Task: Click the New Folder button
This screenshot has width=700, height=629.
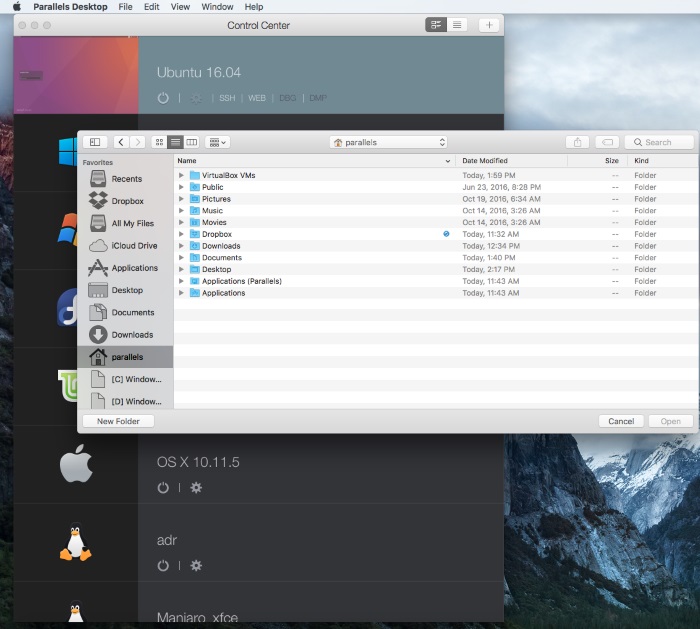Action: click(118, 421)
